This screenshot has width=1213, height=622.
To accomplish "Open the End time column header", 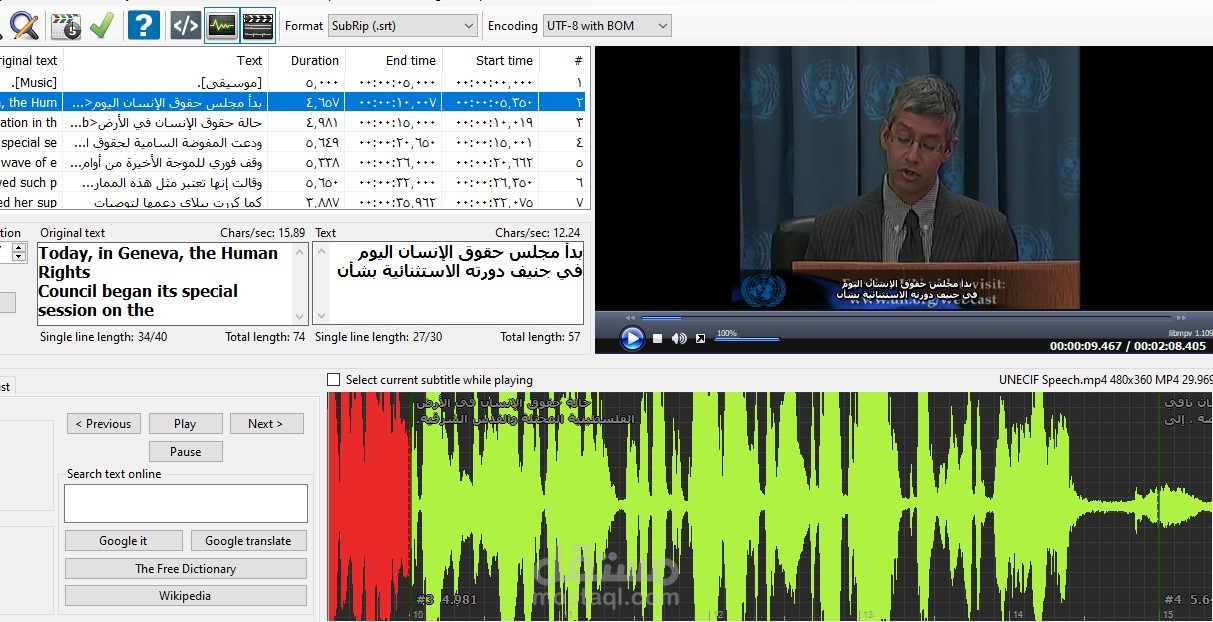I will [413, 60].
